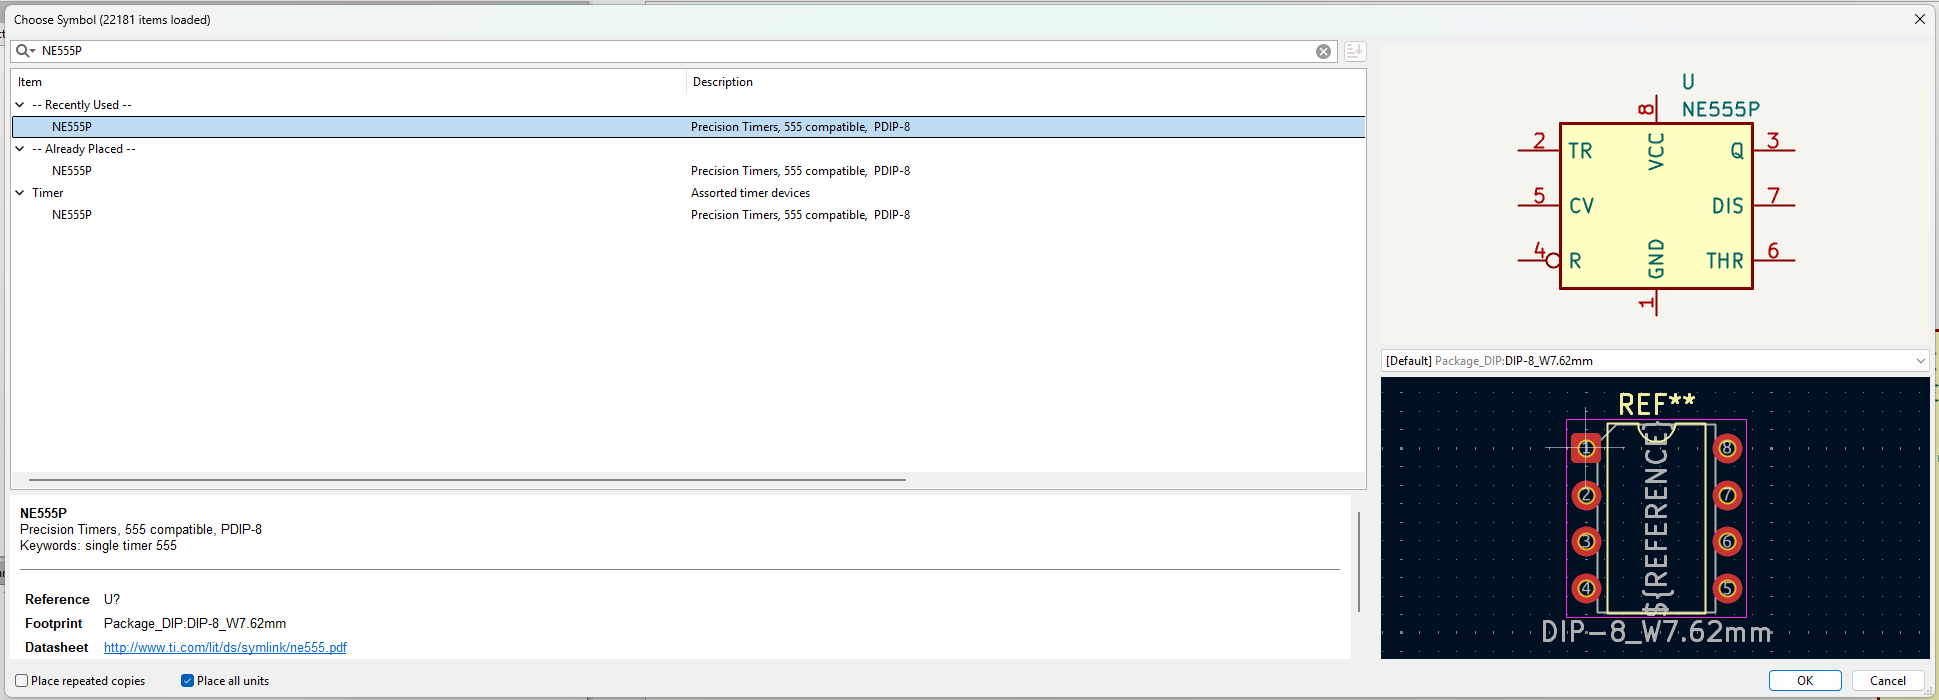Select NE555P under Timer library
This screenshot has width=1939, height=700.
click(x=72, y=215)
